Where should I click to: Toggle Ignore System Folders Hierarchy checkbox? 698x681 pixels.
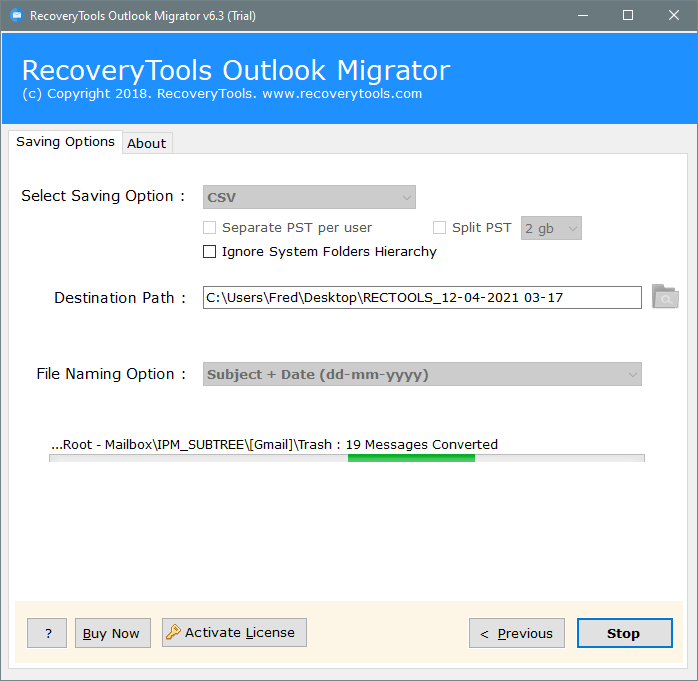(x=209, y=251)
